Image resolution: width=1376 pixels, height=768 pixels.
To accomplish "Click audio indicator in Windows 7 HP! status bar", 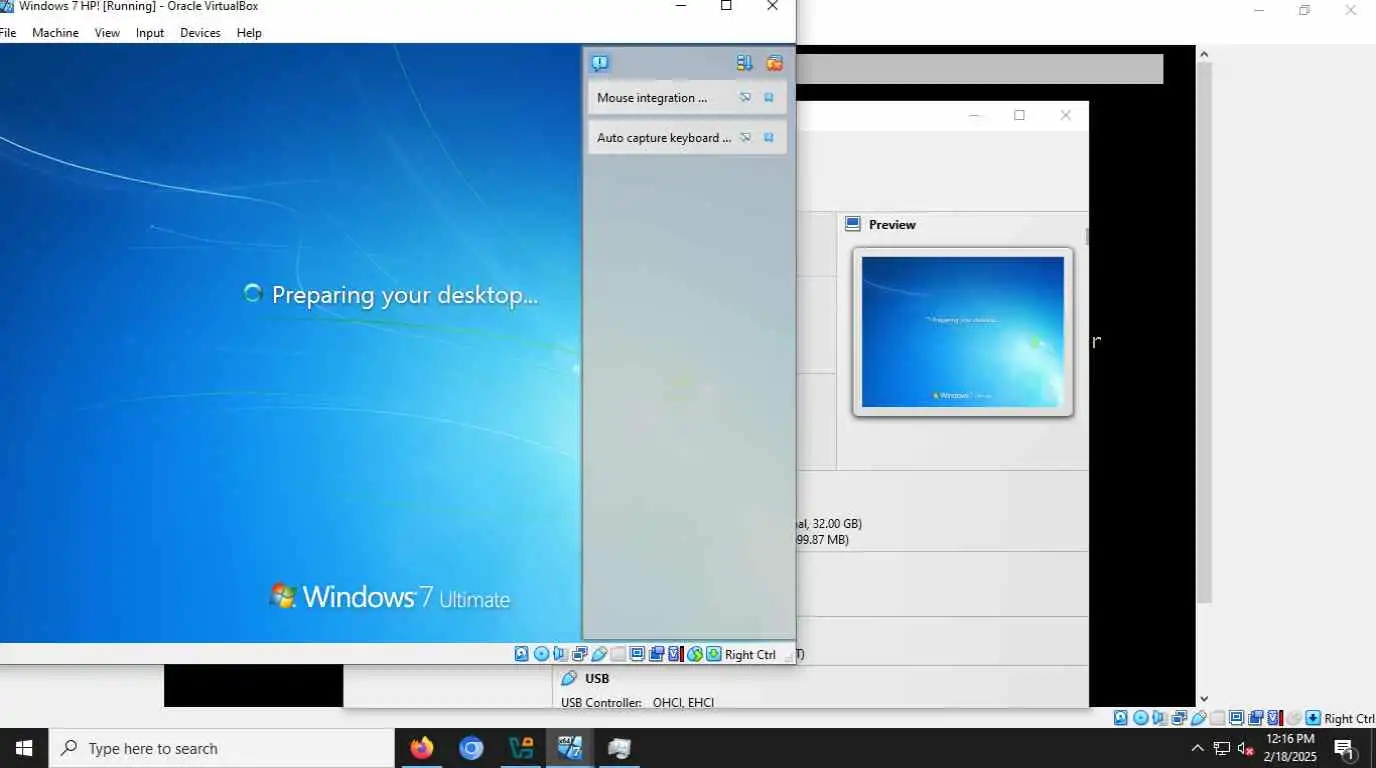I will point(559,654).
